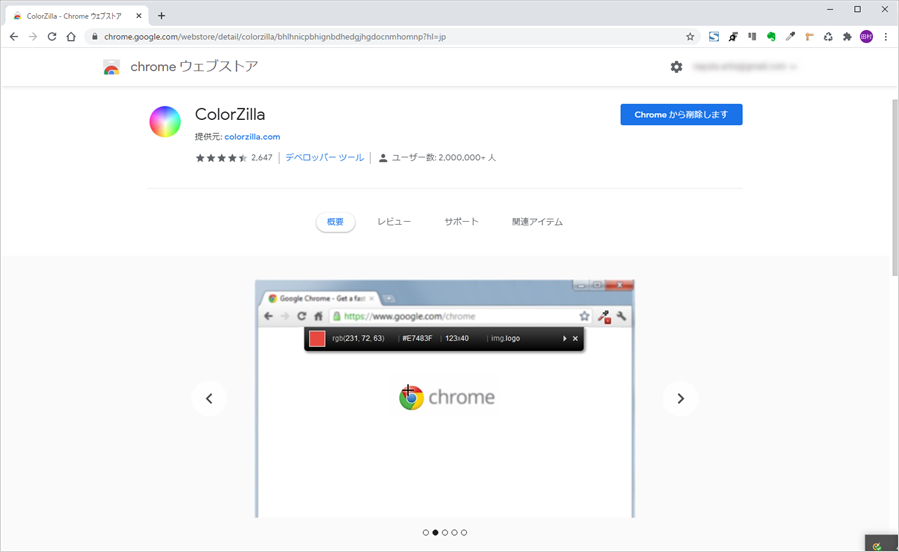Open the colorzilla.com provider link
Image resolution: width=899 pixels, height=552 pixels.
(252, 136)
